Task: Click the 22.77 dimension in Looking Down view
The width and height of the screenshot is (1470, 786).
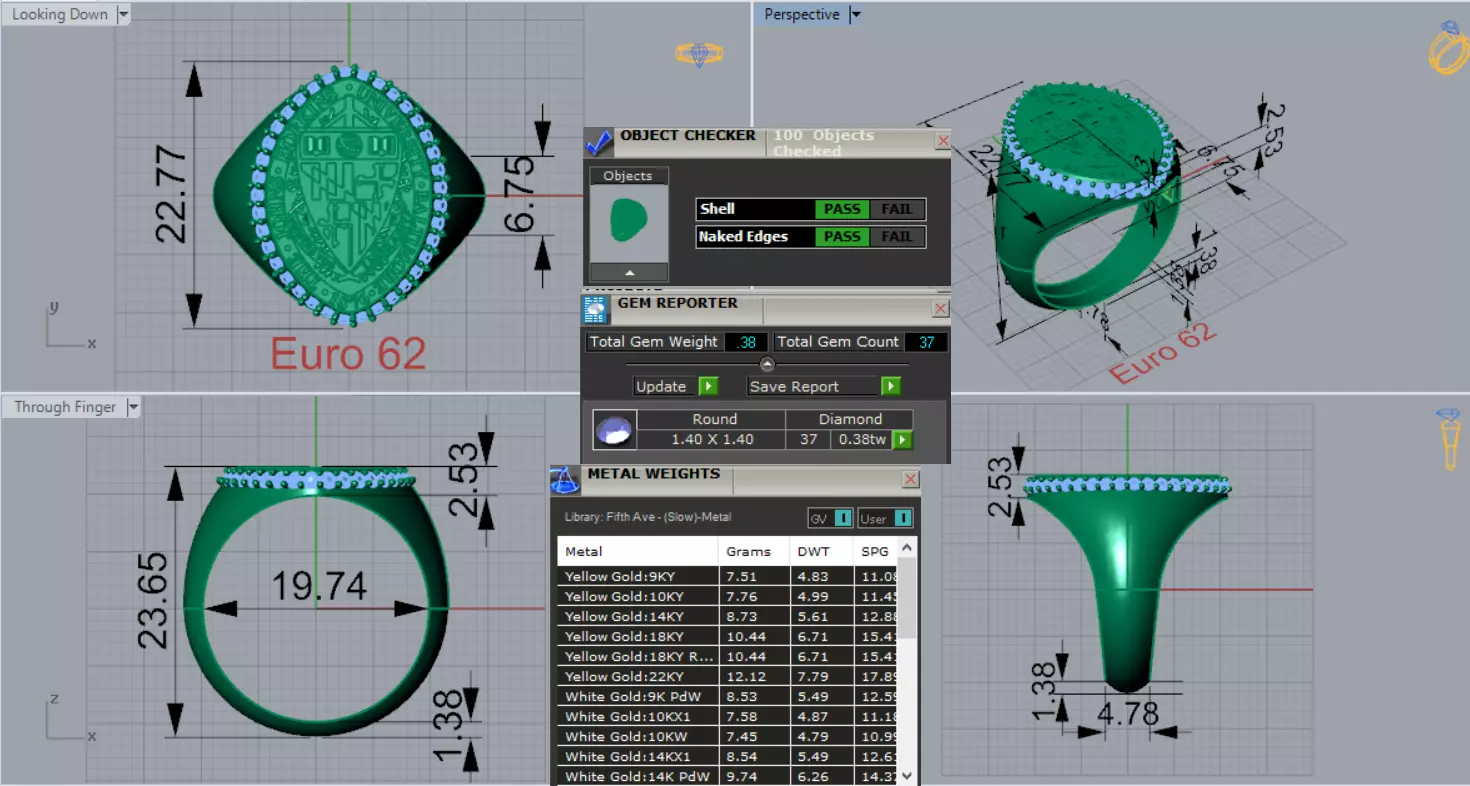Action: pos(173,194)
